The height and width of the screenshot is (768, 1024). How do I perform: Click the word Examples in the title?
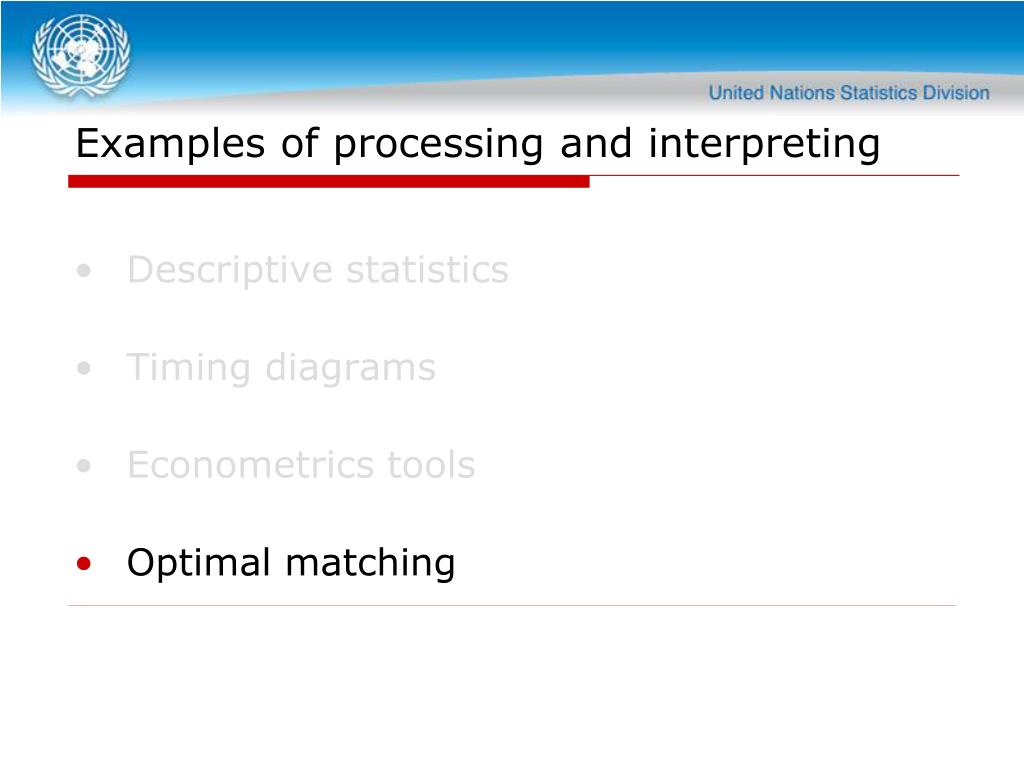[x=170, y=144]
